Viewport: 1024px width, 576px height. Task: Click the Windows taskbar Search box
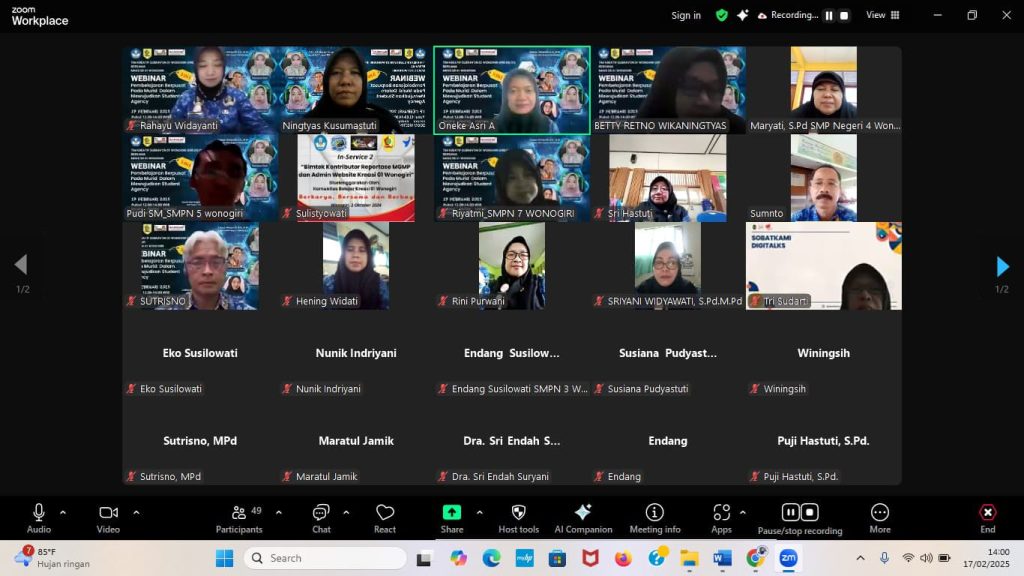pyautogui.click(x=325, y=558)
